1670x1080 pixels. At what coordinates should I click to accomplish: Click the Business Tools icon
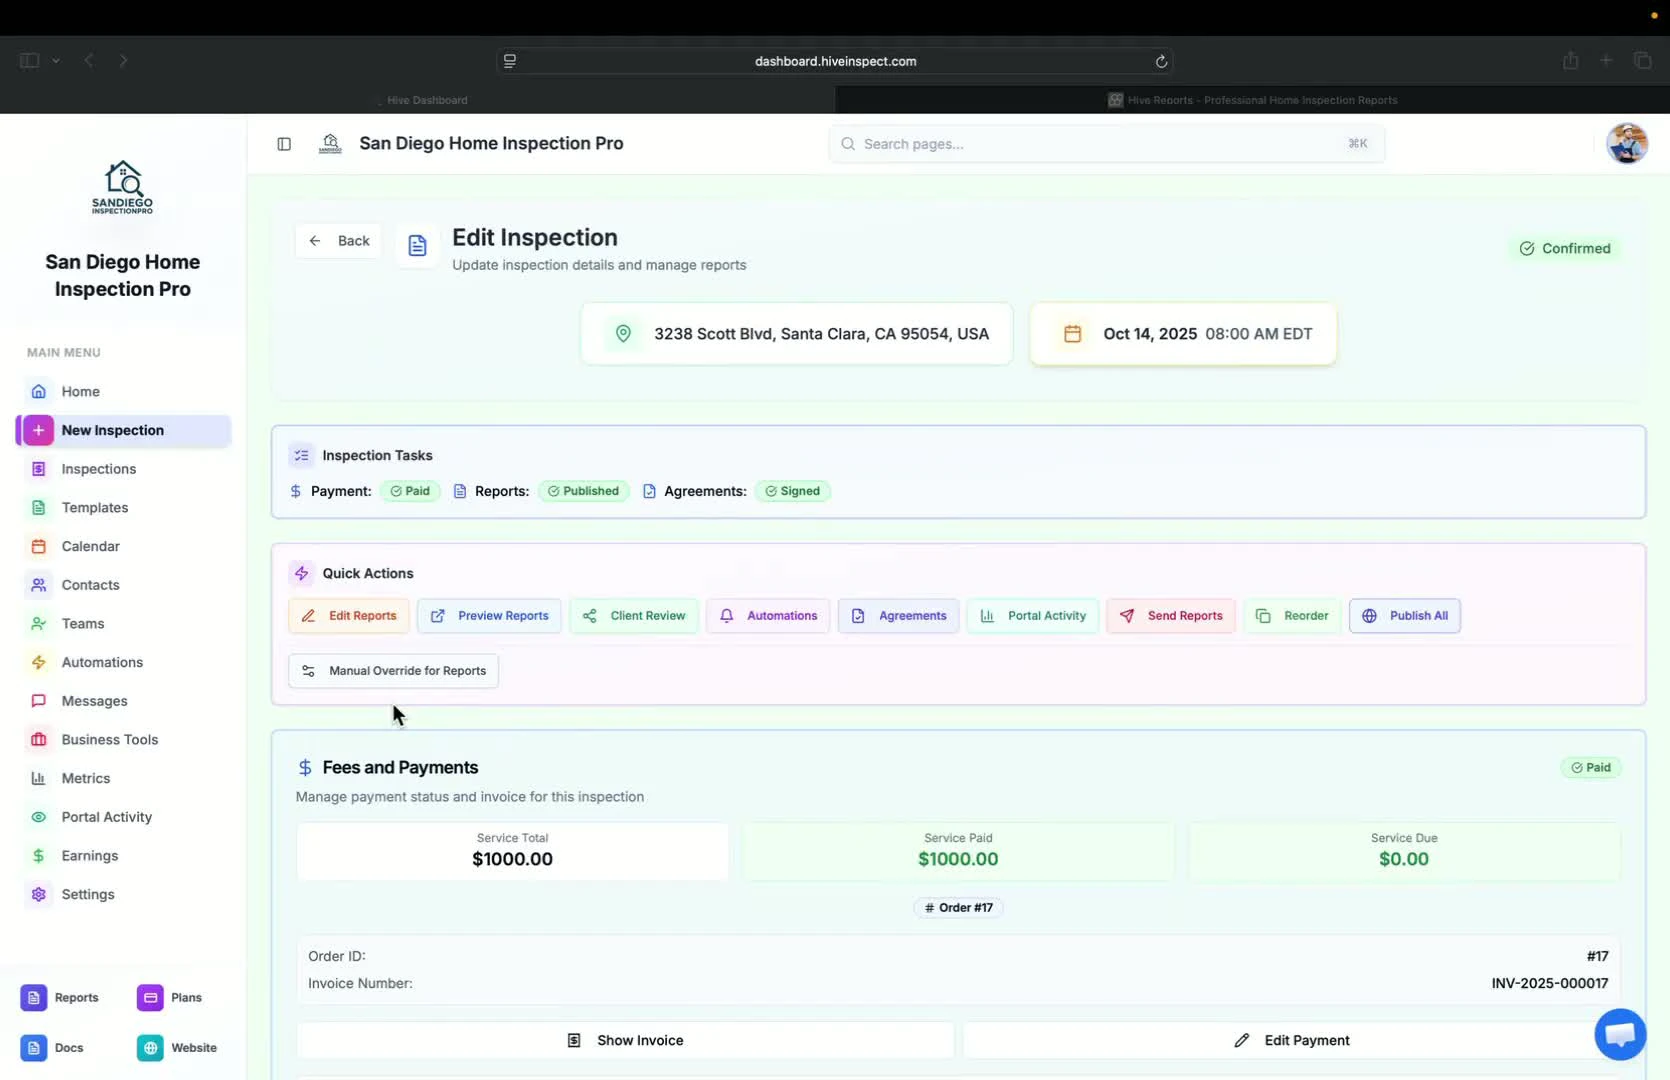coord(38,740)
